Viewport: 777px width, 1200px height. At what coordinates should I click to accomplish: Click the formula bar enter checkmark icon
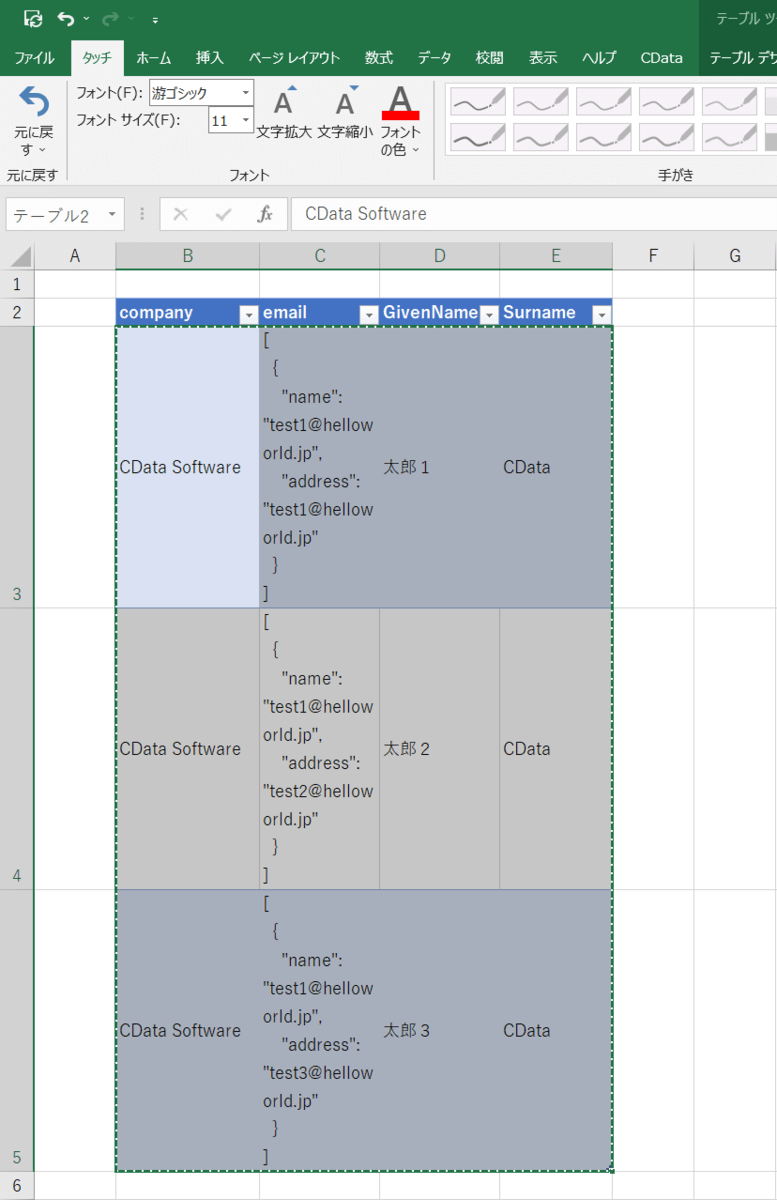[223, 214]
